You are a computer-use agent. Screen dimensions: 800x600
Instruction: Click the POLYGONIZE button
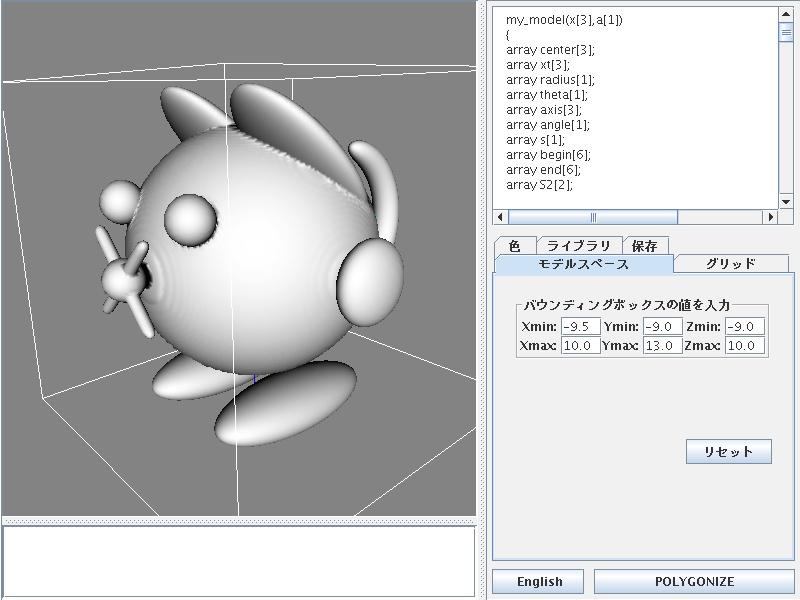(x=694, y=582)
